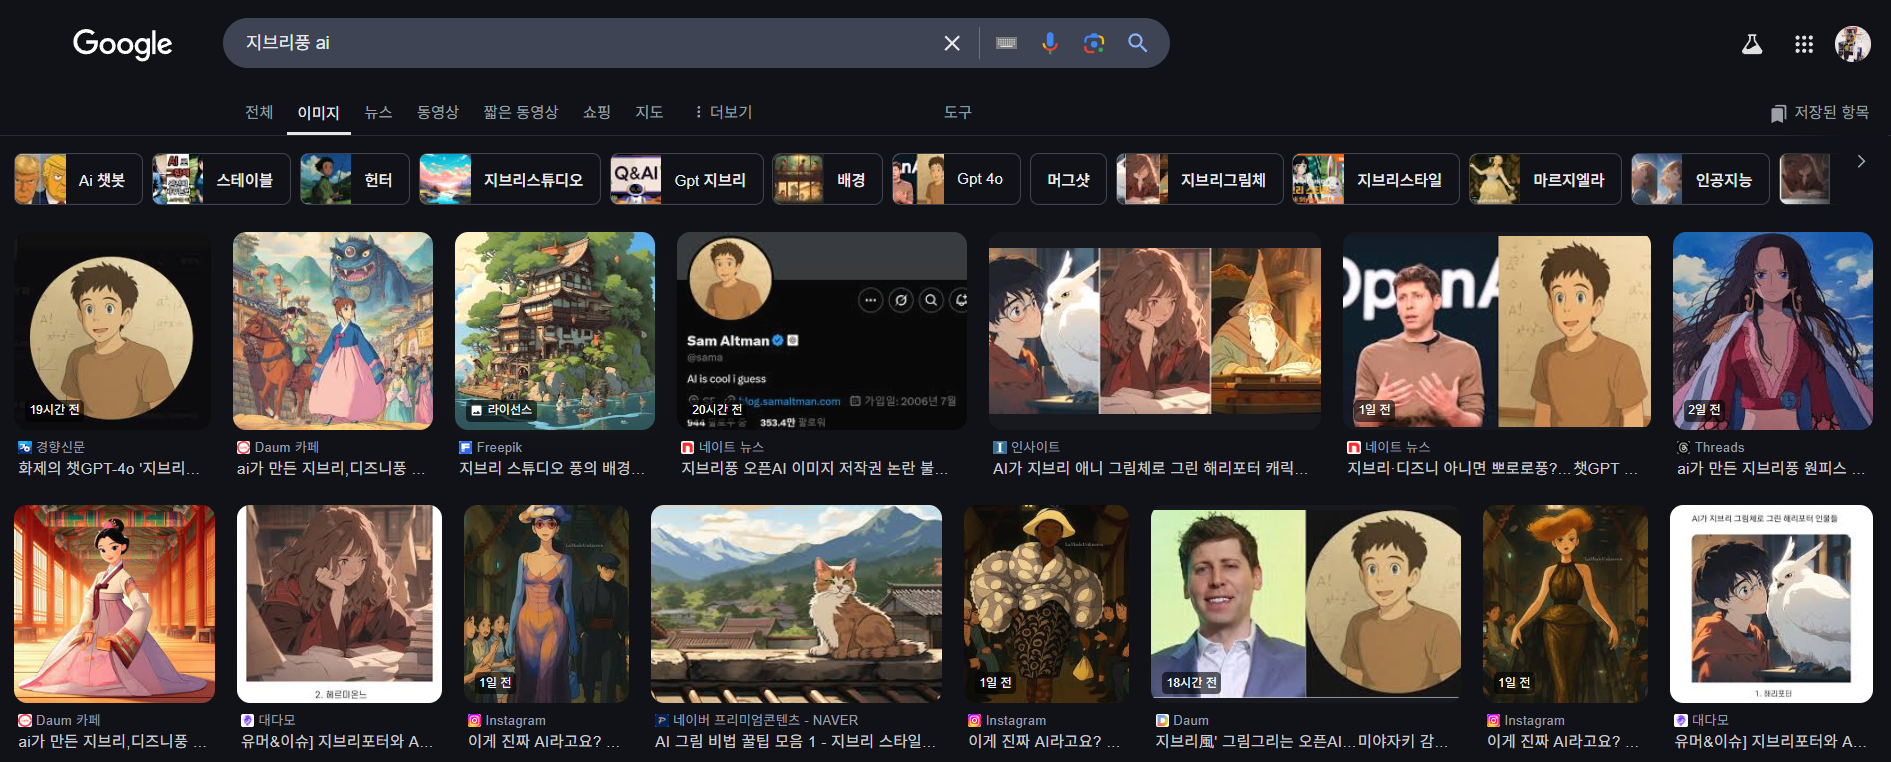
Task: Select the 지브리스튜디오 filter chip
Action: (510, 179)
